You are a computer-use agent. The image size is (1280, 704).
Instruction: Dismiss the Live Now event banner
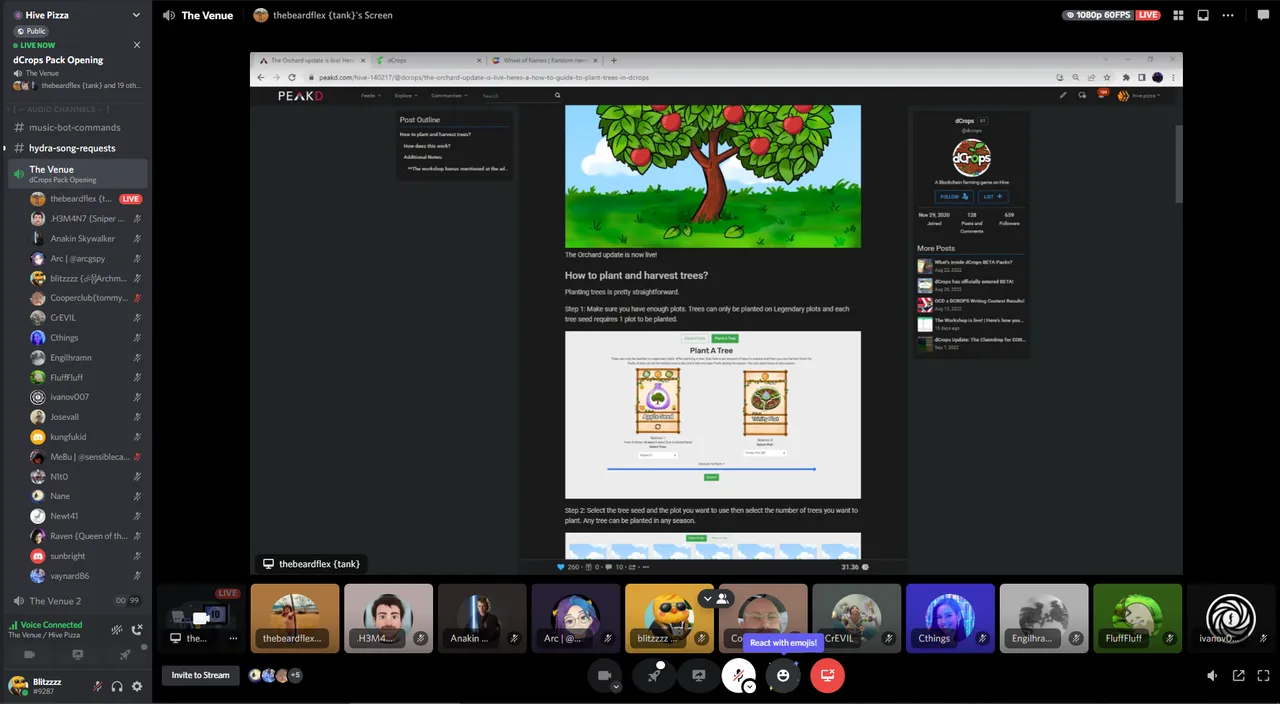pyautogui.click(x=137, y=45)
